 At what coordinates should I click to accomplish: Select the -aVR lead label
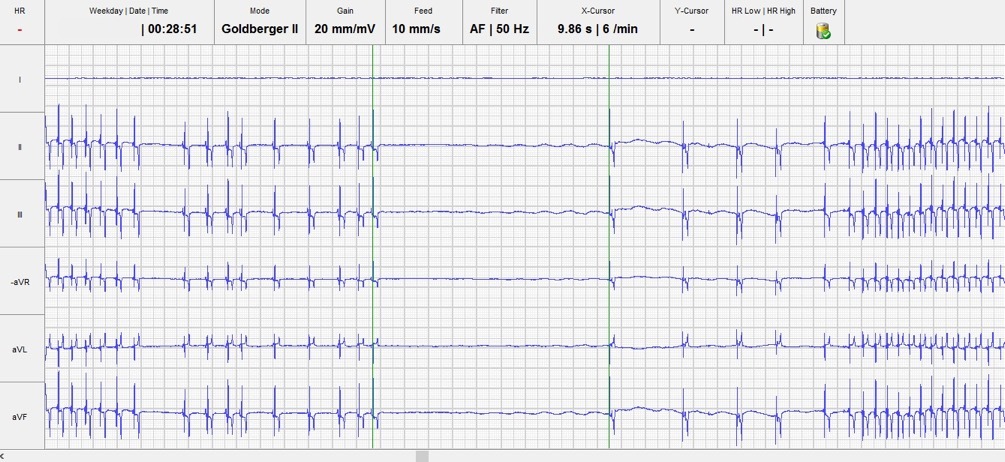pos(20,282)
